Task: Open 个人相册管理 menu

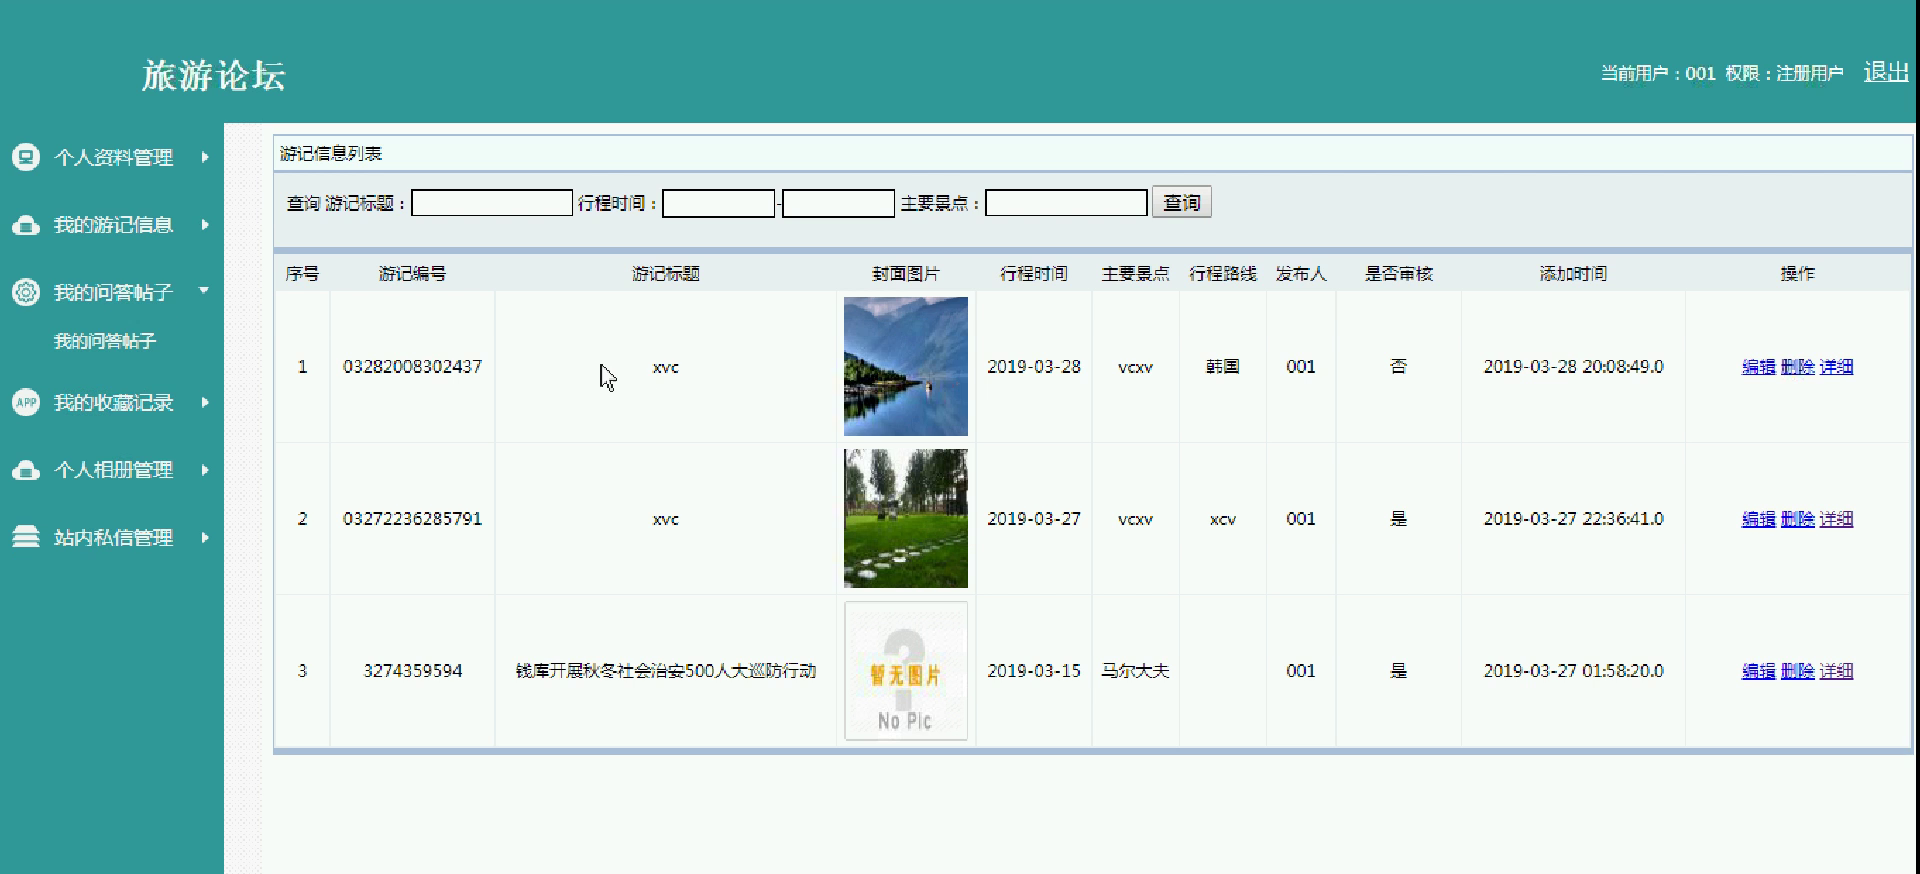Action: point(112,470)
